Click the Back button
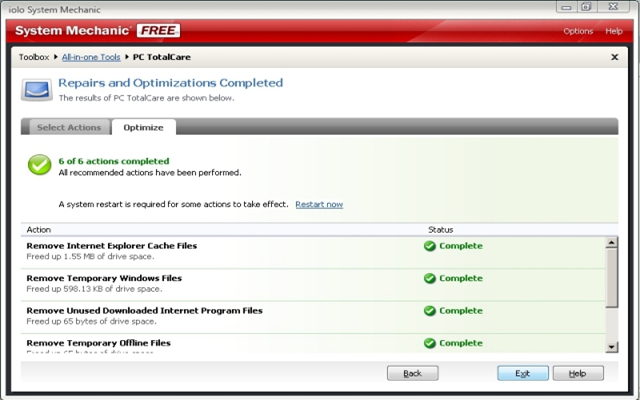The height and width of the screenshot is (400, 640). pyautogui.click(x=413, y=373)
